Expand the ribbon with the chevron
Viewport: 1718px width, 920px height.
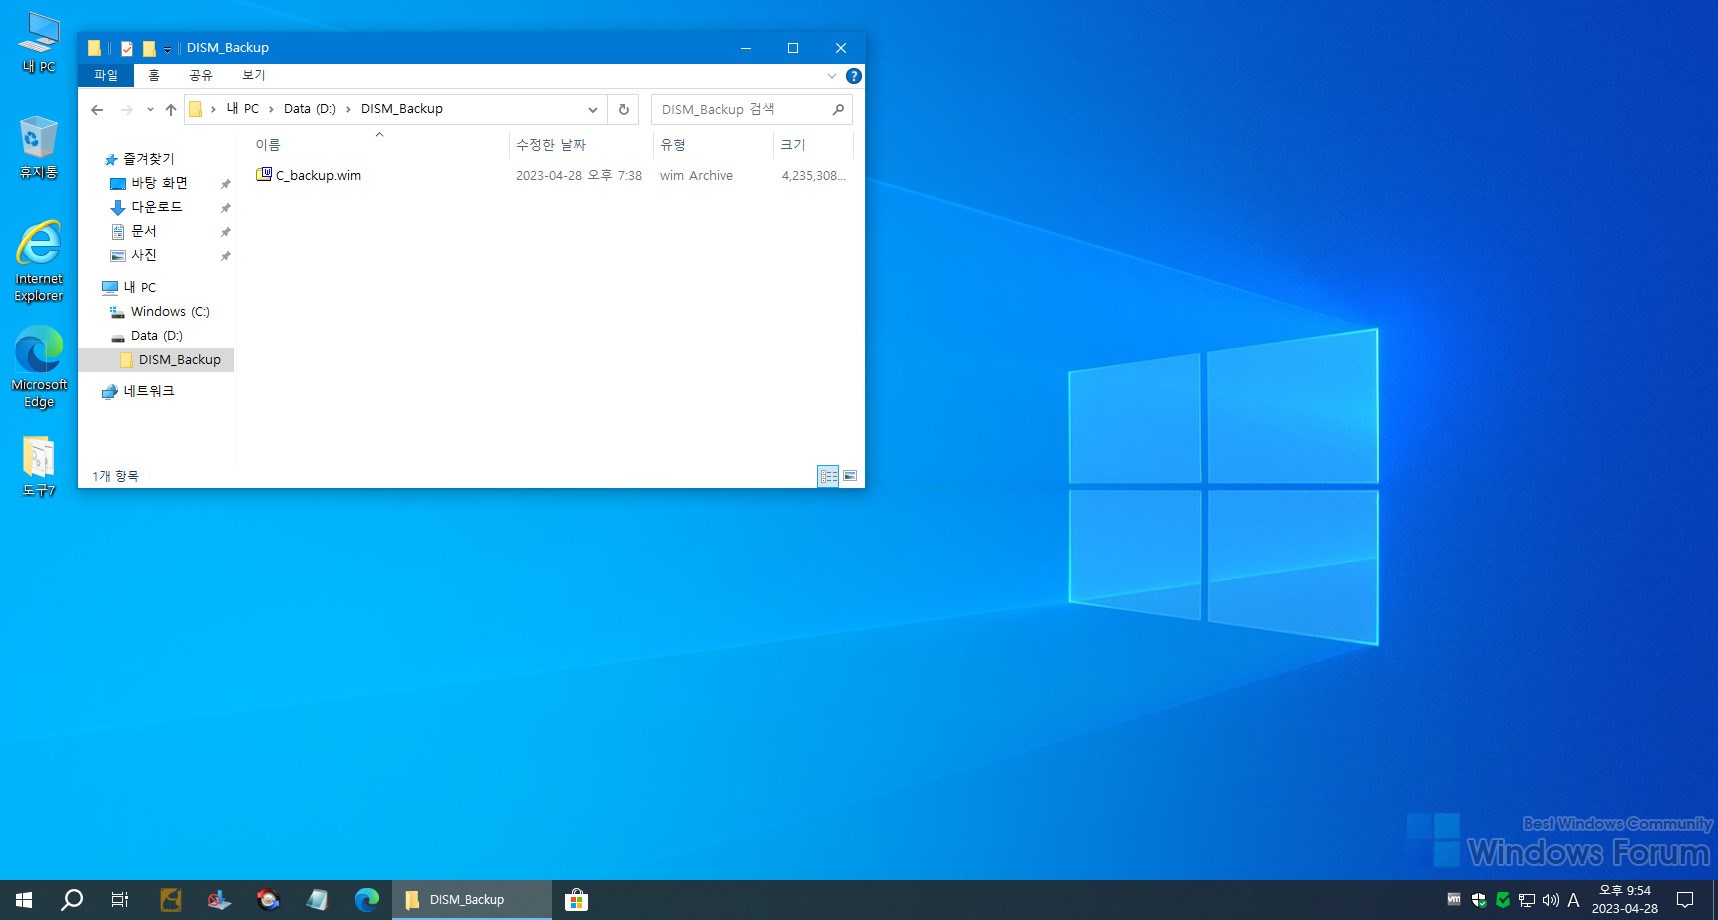(x=831, y=76)
